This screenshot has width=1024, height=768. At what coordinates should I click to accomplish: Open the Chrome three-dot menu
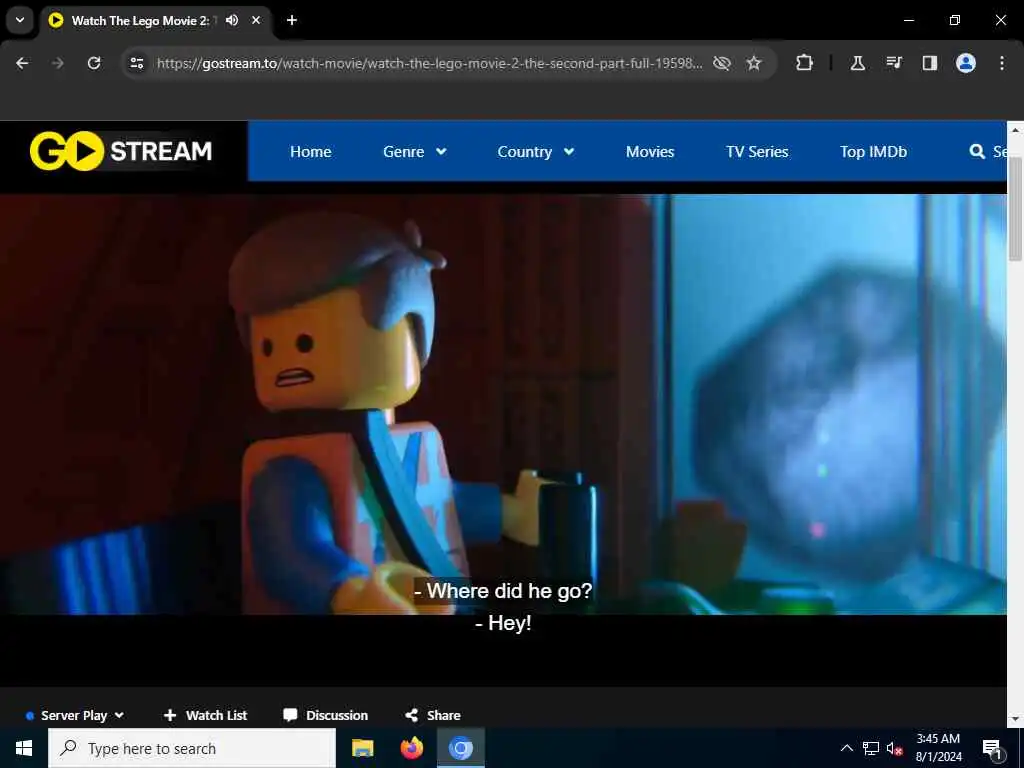tap(1002, 63)
